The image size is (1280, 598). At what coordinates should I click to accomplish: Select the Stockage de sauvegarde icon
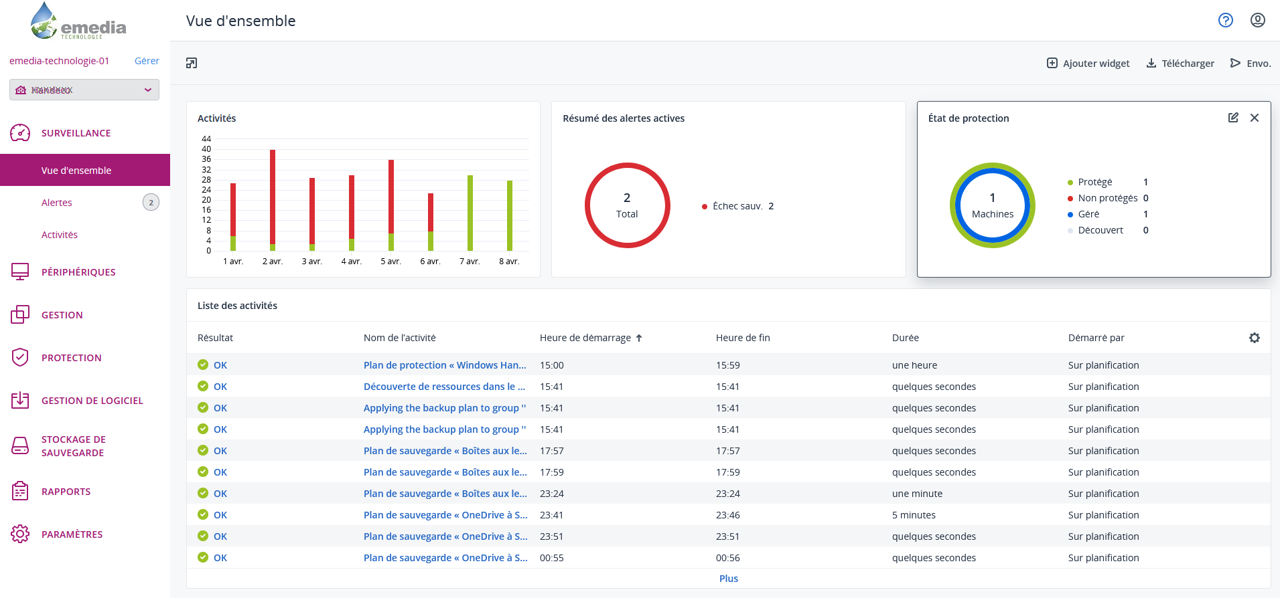click(x=22, y=447)
